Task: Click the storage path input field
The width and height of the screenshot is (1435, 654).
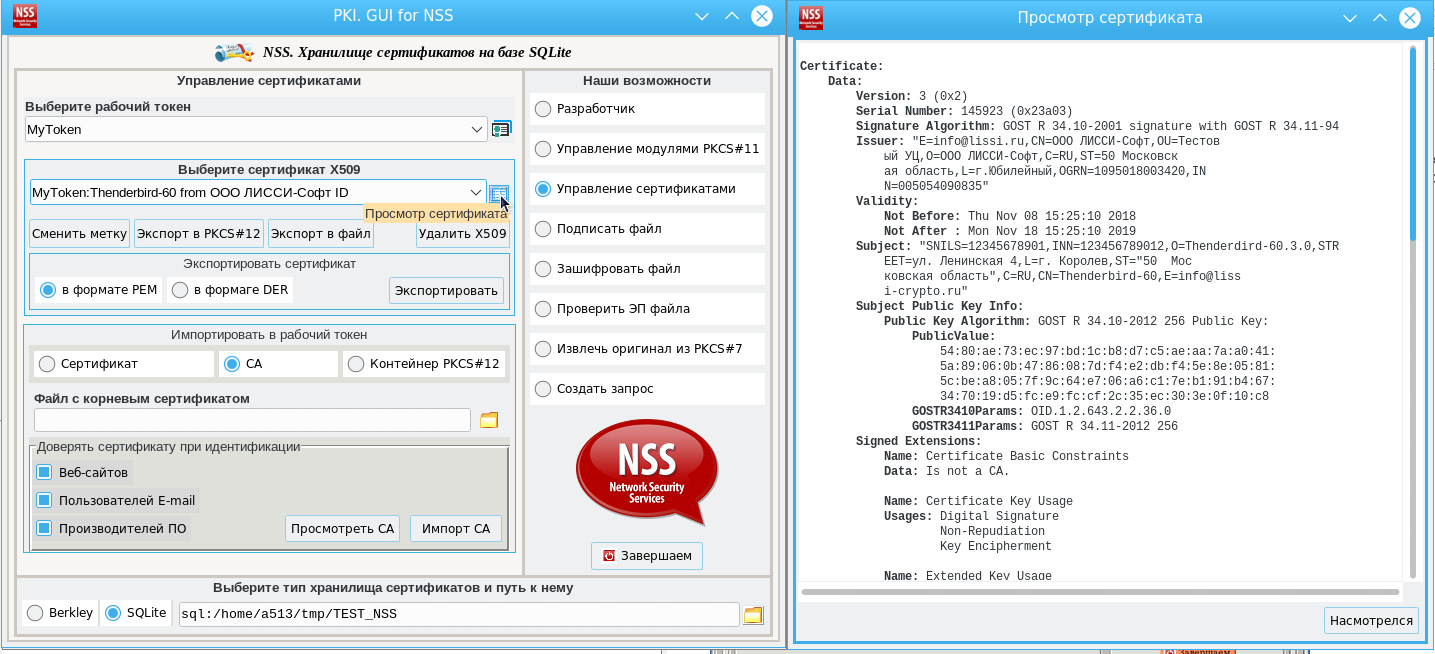Action: (x=458, y=614)
